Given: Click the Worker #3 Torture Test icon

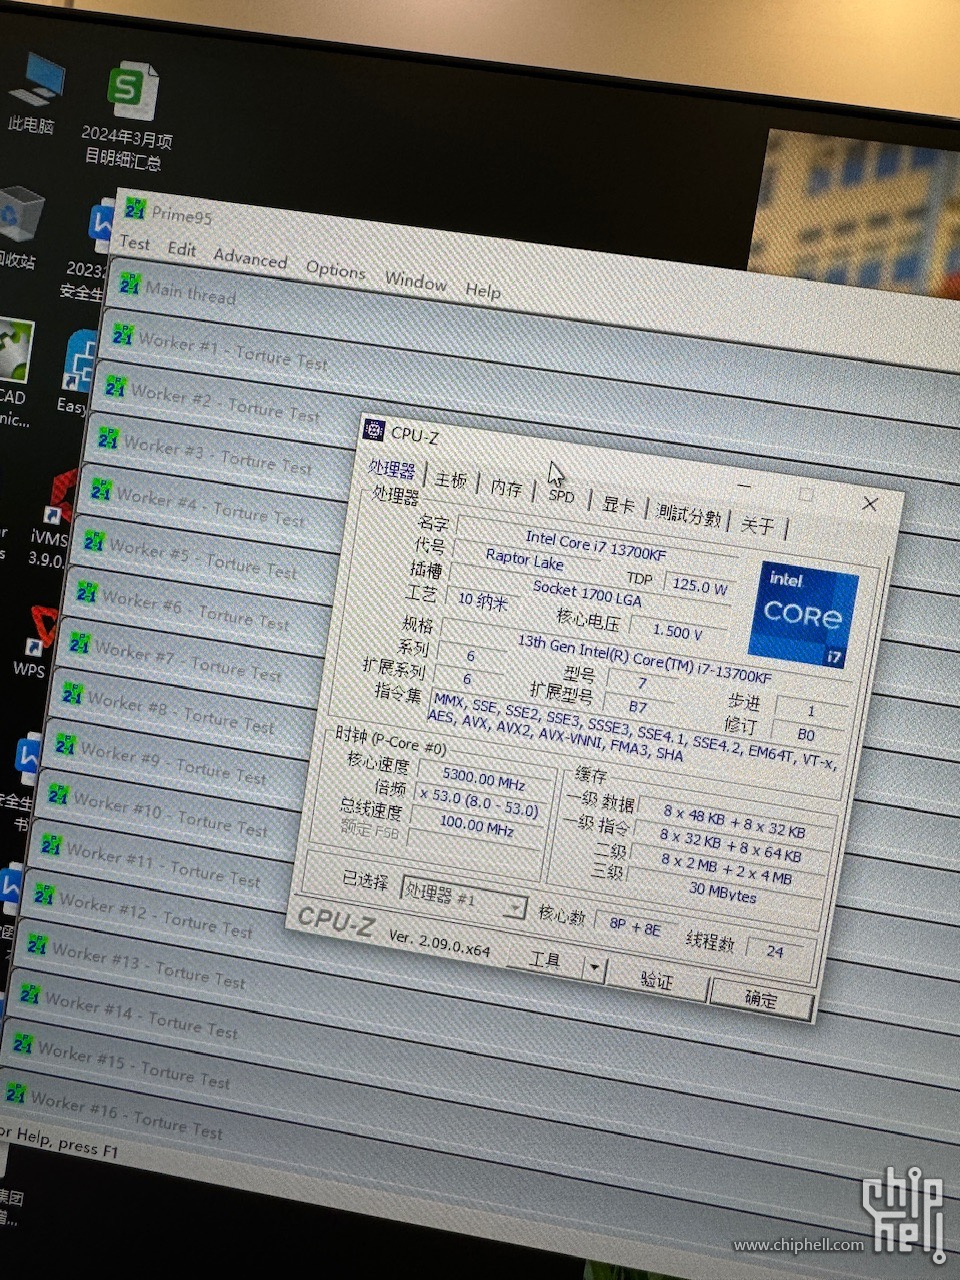Looking at the screenshot, I should tap(107, 438).
